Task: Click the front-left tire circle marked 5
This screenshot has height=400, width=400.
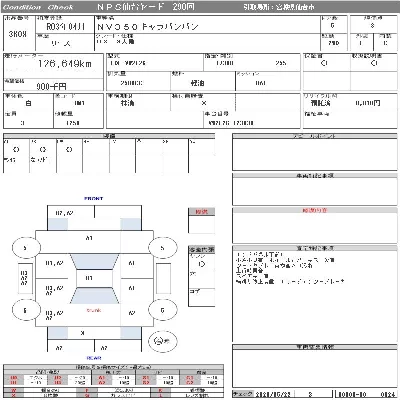Action: click(x=26, y=248)
